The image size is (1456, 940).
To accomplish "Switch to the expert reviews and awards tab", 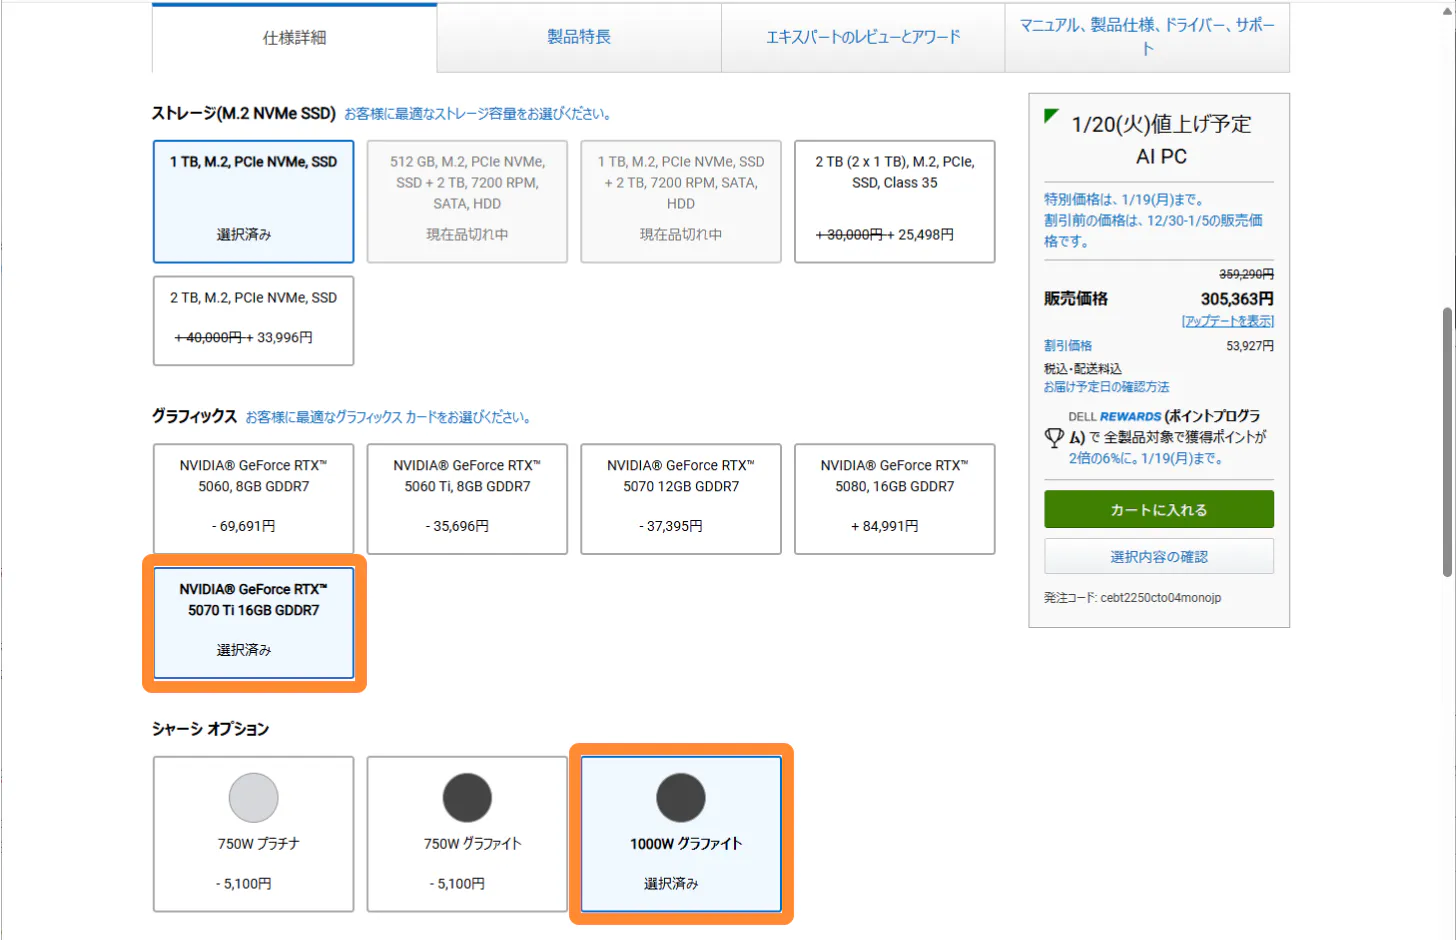I will tap(863, 37).
